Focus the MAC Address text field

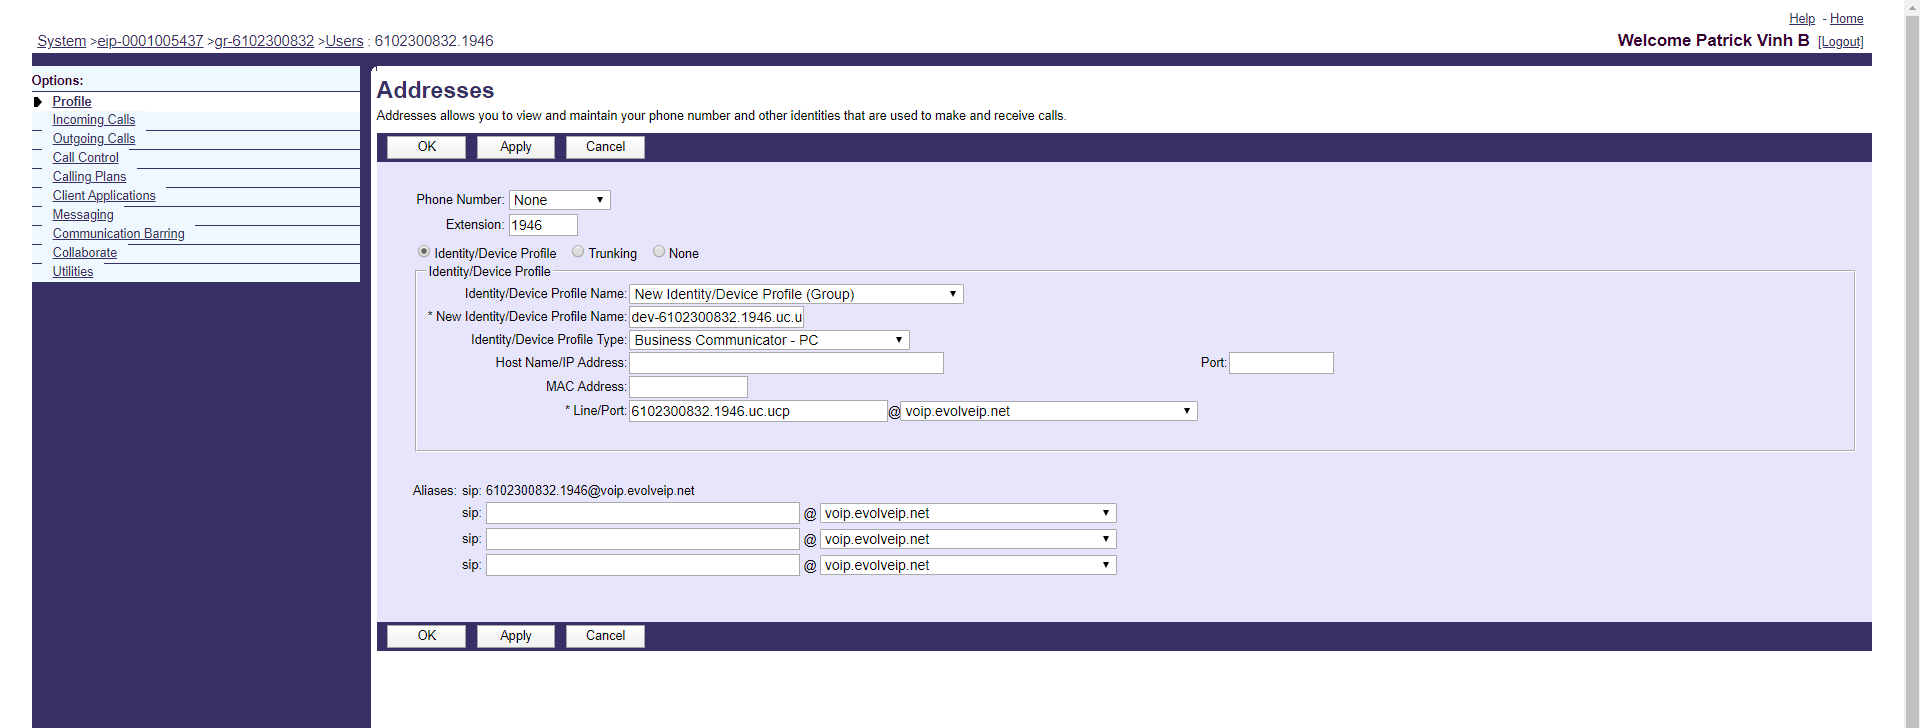click(688, 387)
